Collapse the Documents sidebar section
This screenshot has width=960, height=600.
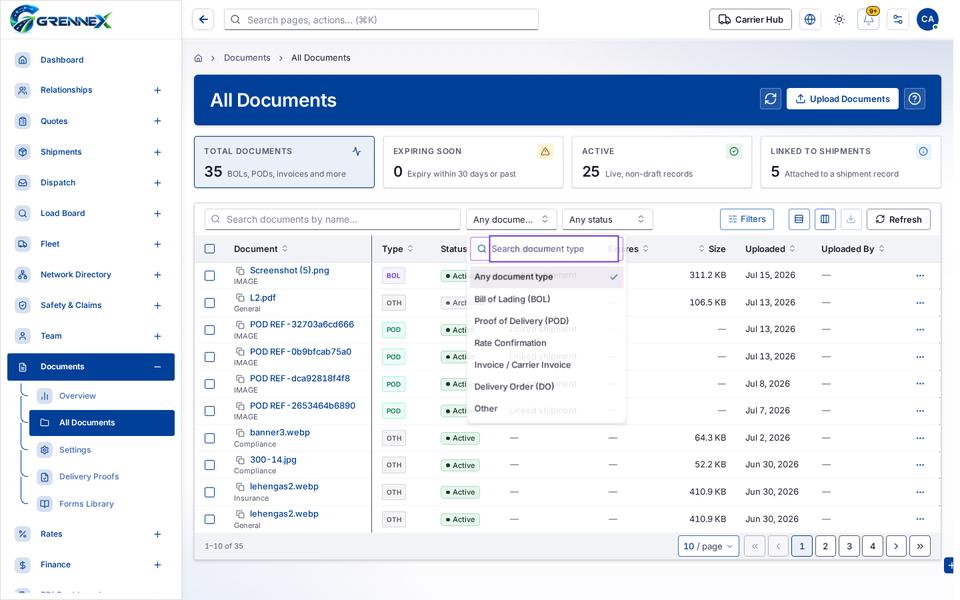(x=157, y=367)
